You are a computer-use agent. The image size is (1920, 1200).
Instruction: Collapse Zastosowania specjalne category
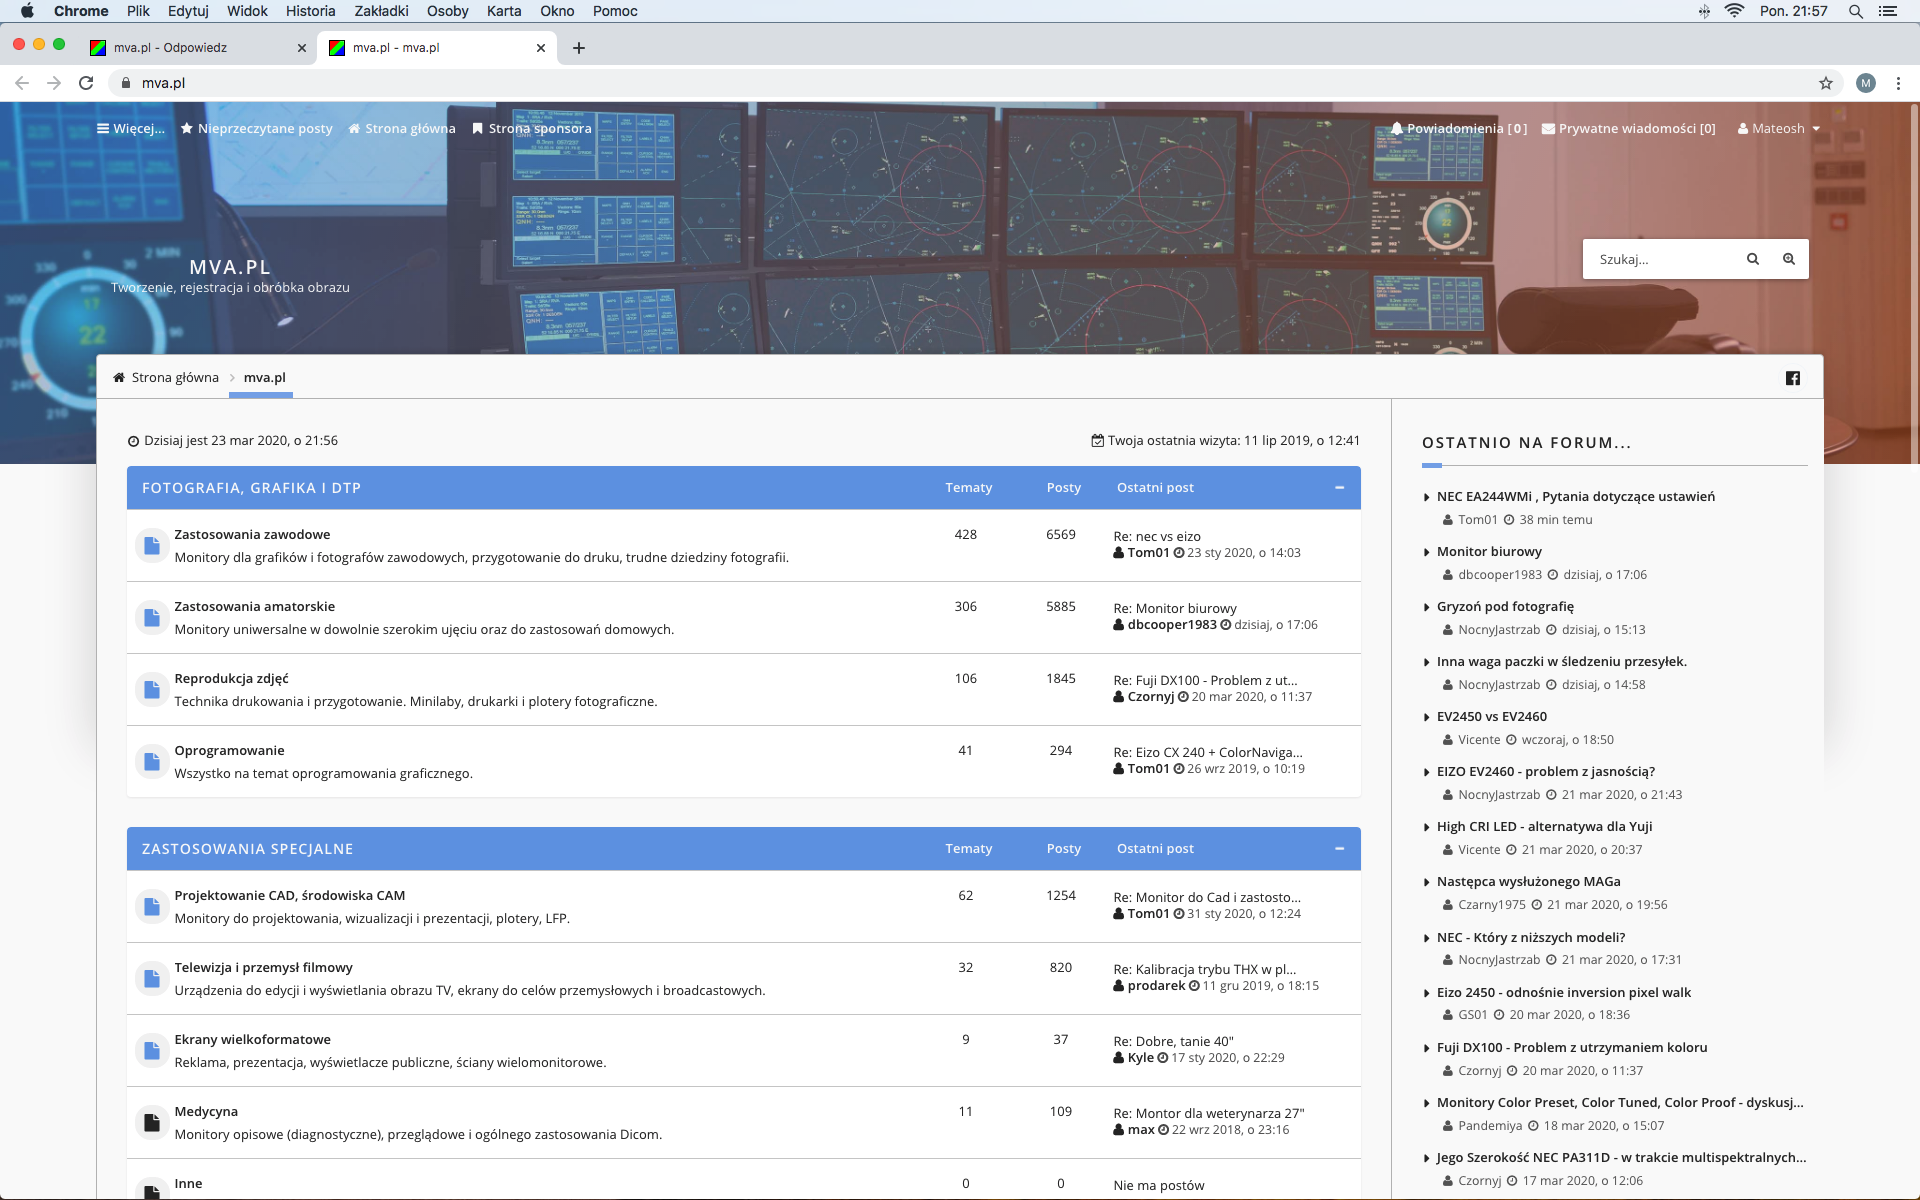(x=1339, y=849)
